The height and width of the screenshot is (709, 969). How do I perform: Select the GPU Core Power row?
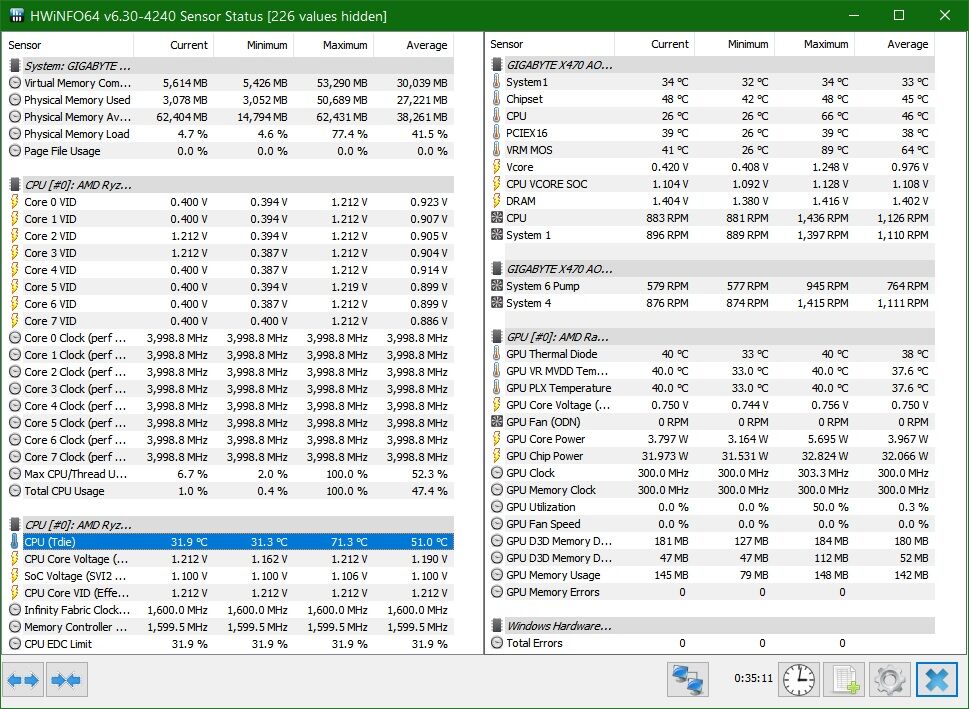click(713, 439)
